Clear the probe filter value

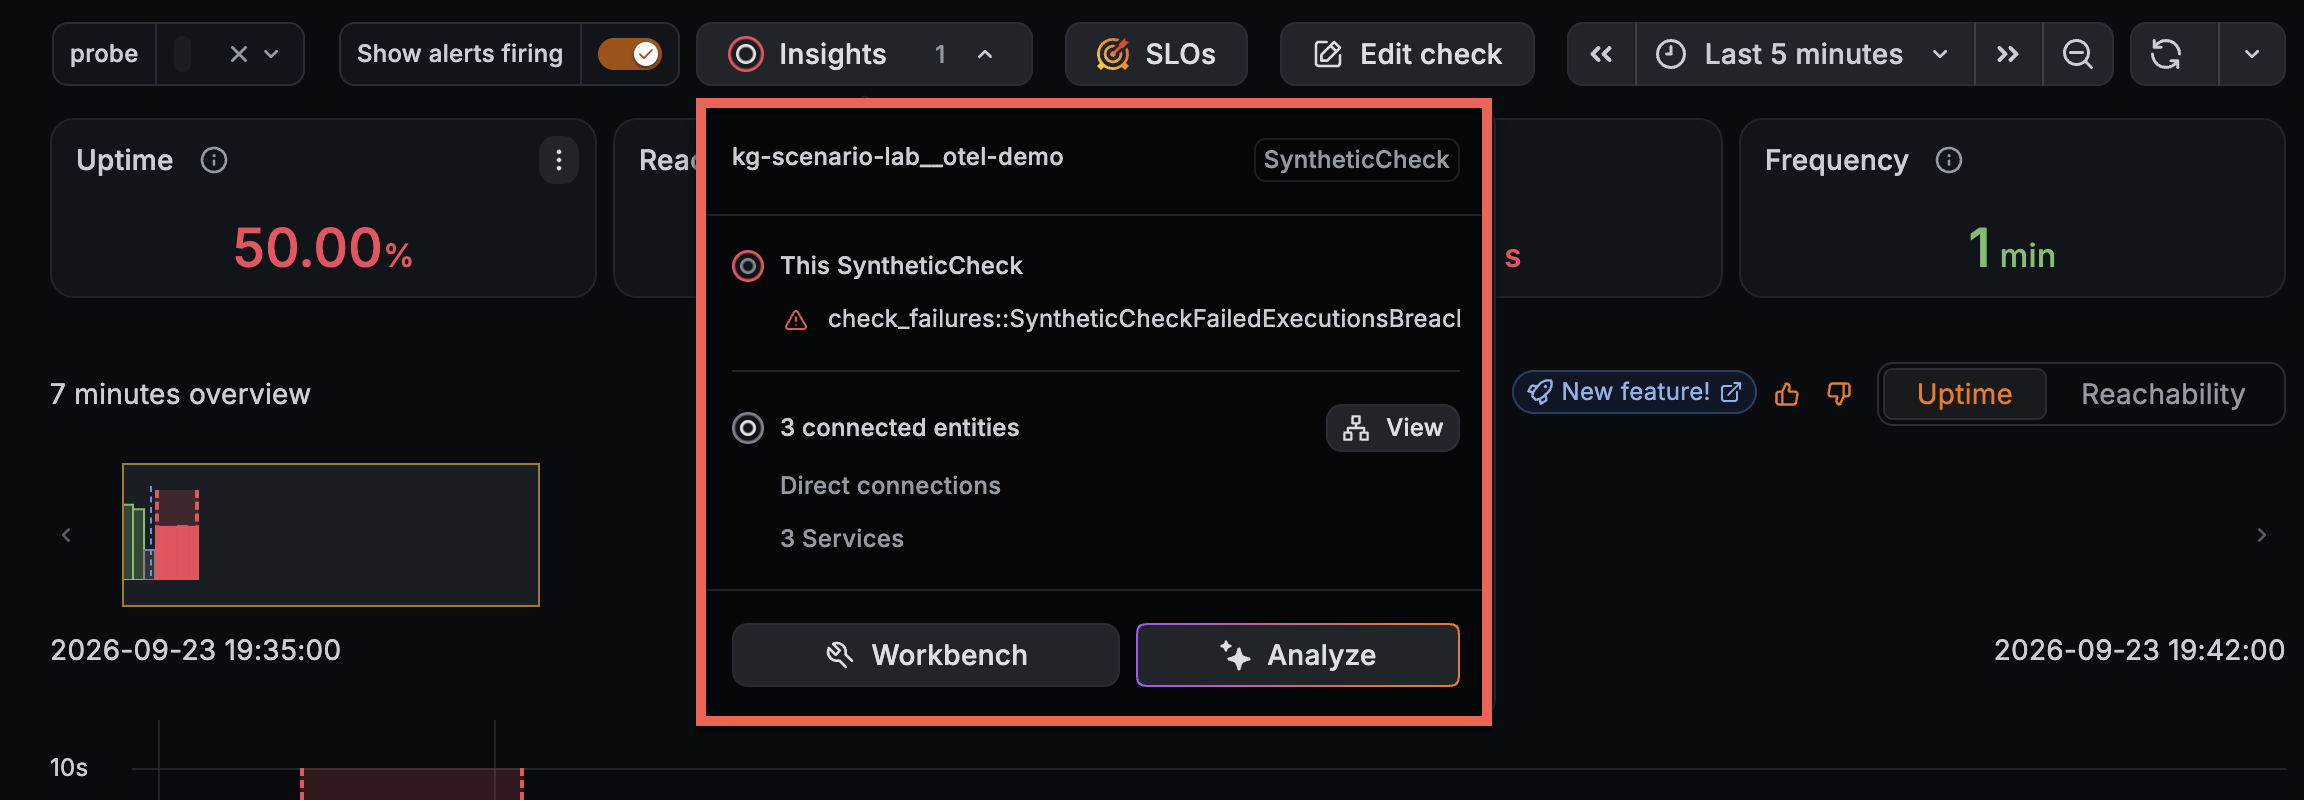[238, 54]
